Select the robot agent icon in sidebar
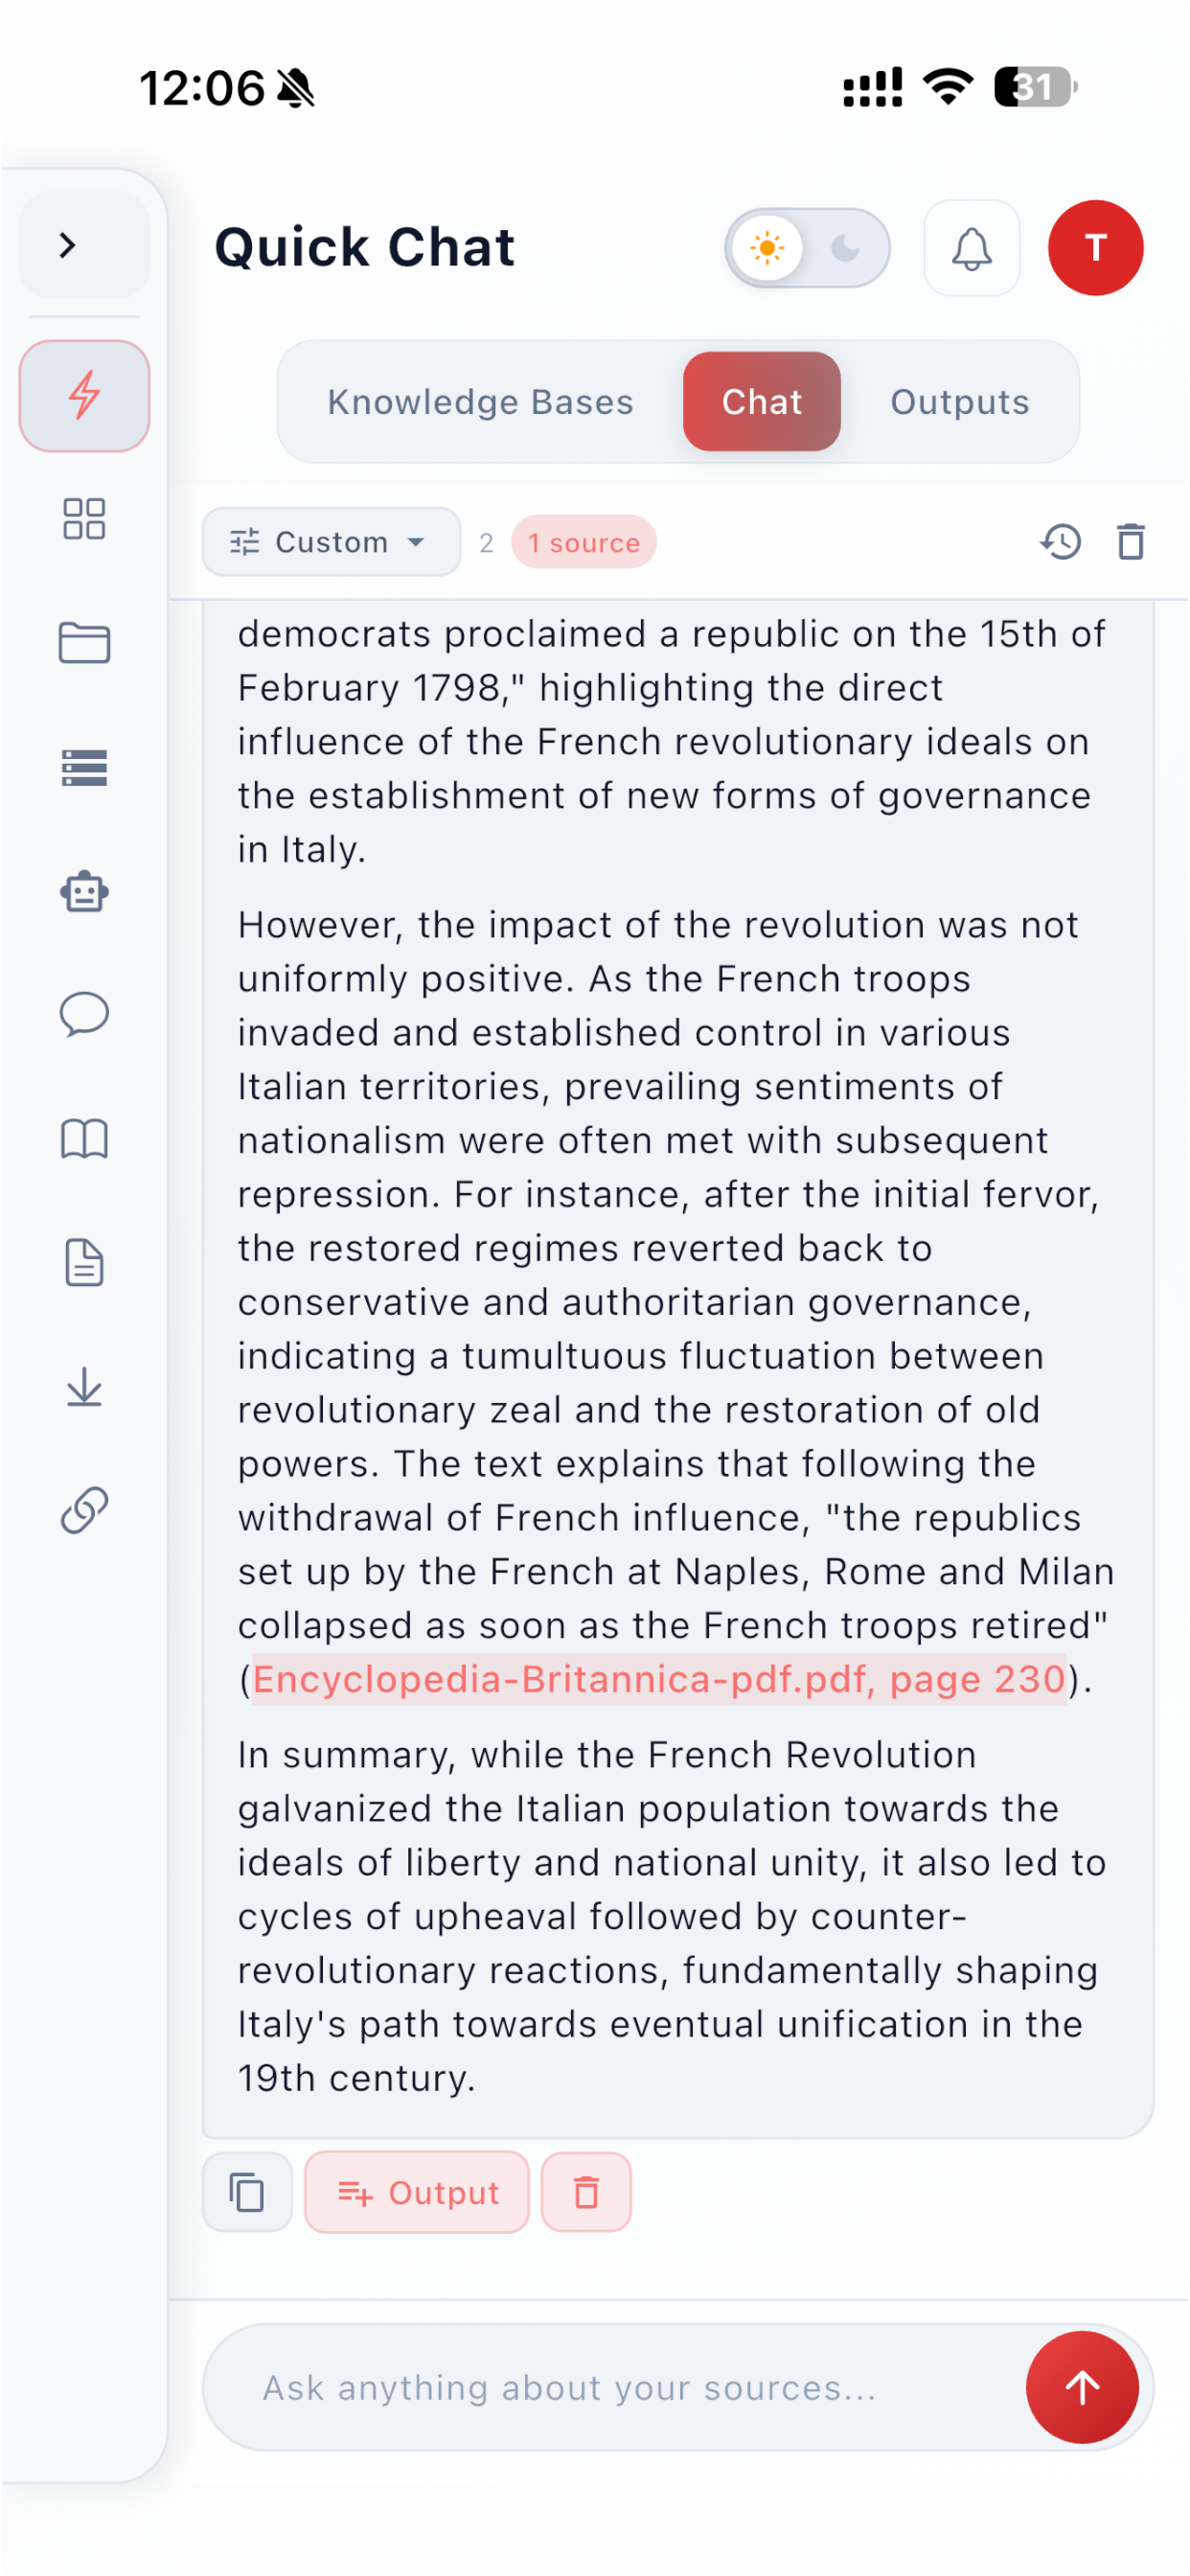 tap(84, 891)
